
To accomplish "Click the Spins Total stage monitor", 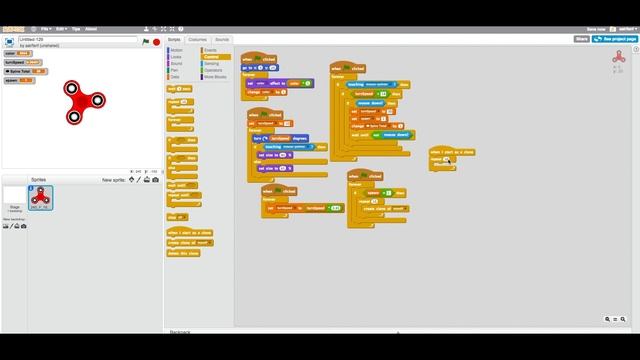I will point(26,71).
